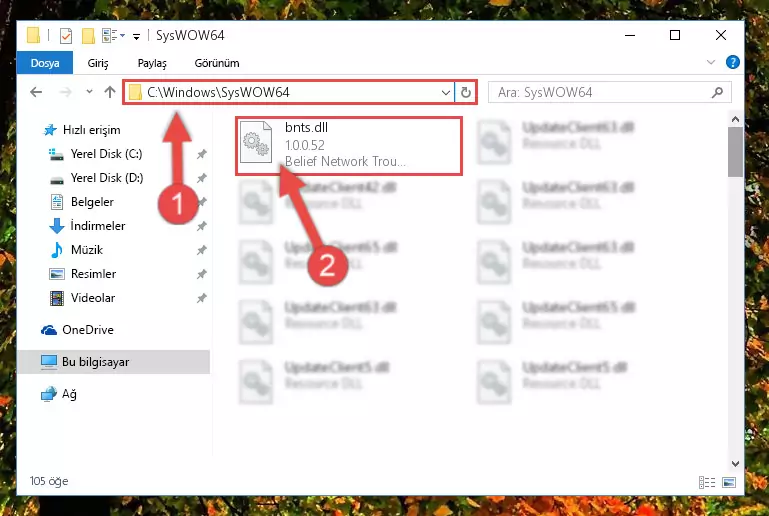Close the SysWOW64 window

click(x=720, y=35)
